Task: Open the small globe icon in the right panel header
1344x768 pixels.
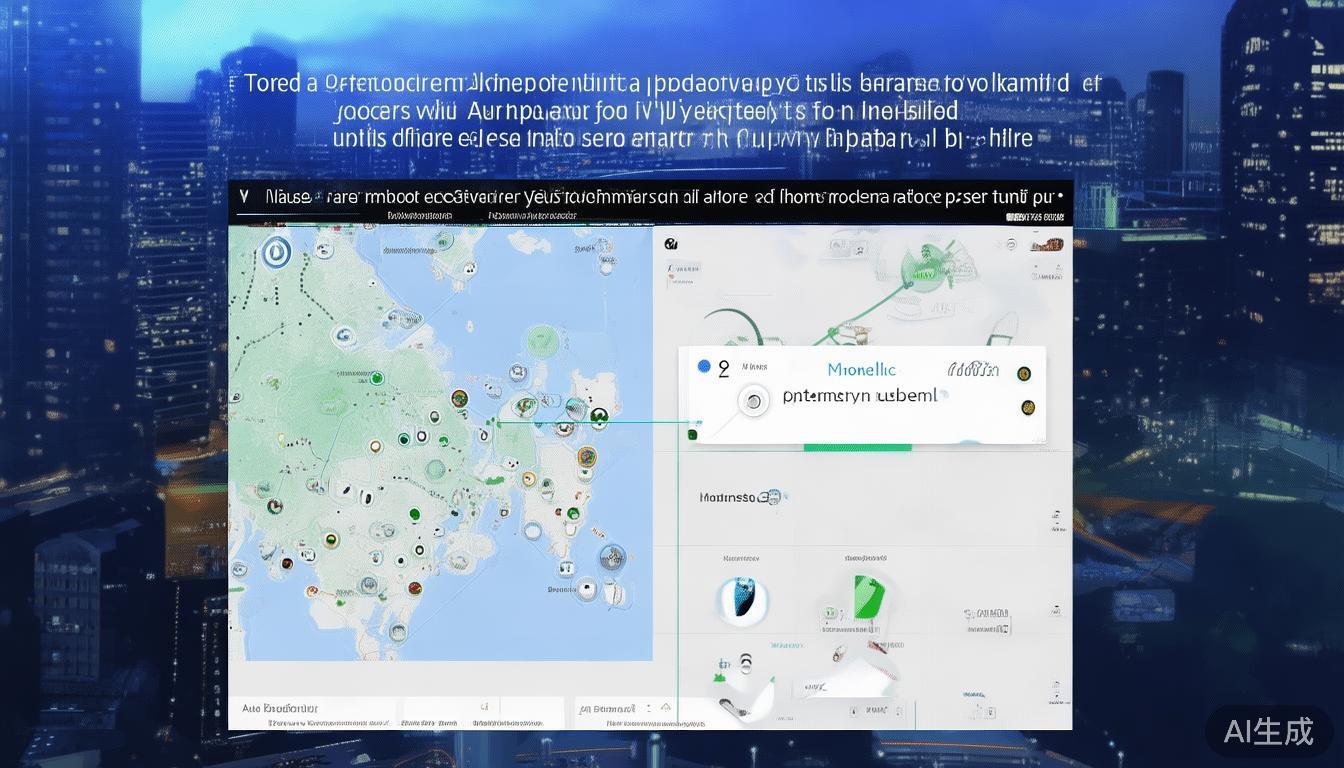Action: click(672, 243)
